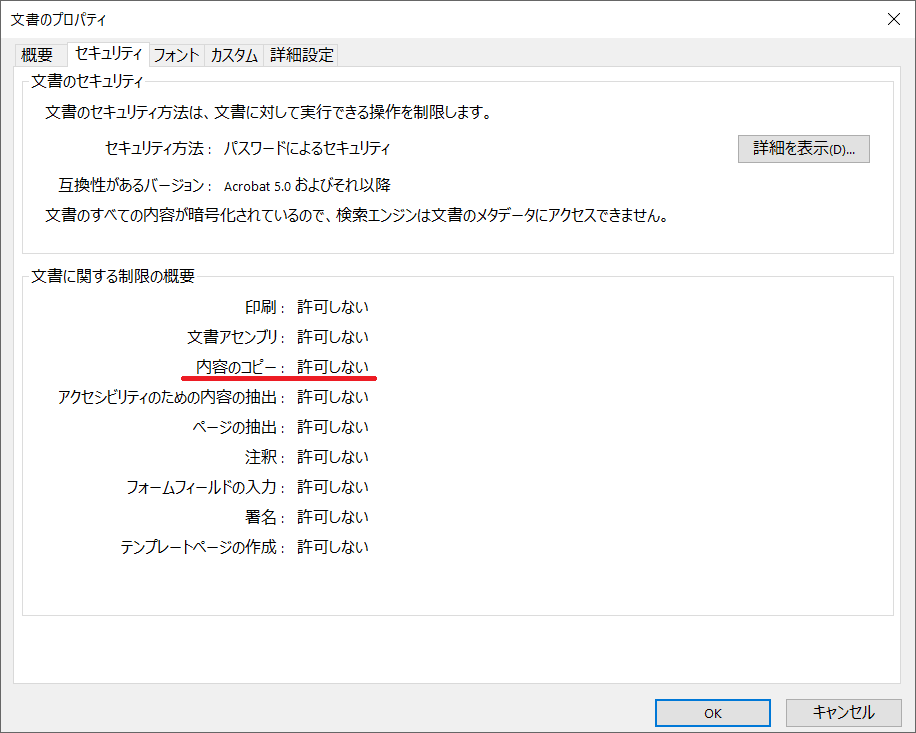
Task: Confirm the dialog with OK
Action: coord(713,713)
